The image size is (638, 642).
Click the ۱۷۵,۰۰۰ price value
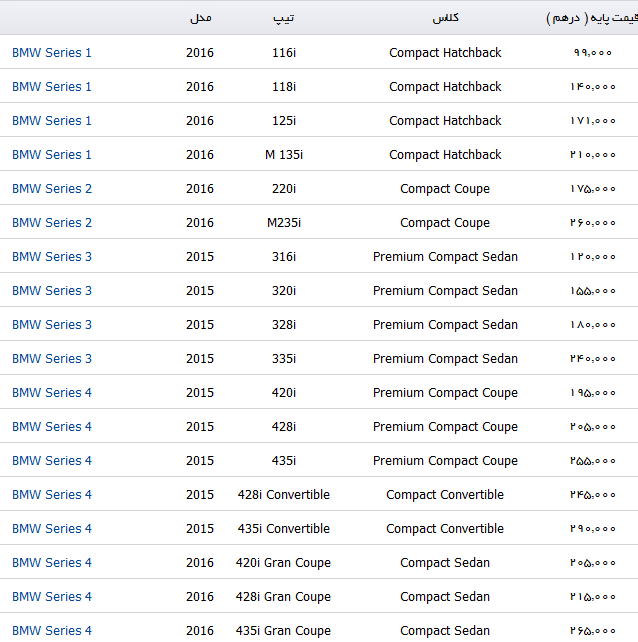(593, 189)
